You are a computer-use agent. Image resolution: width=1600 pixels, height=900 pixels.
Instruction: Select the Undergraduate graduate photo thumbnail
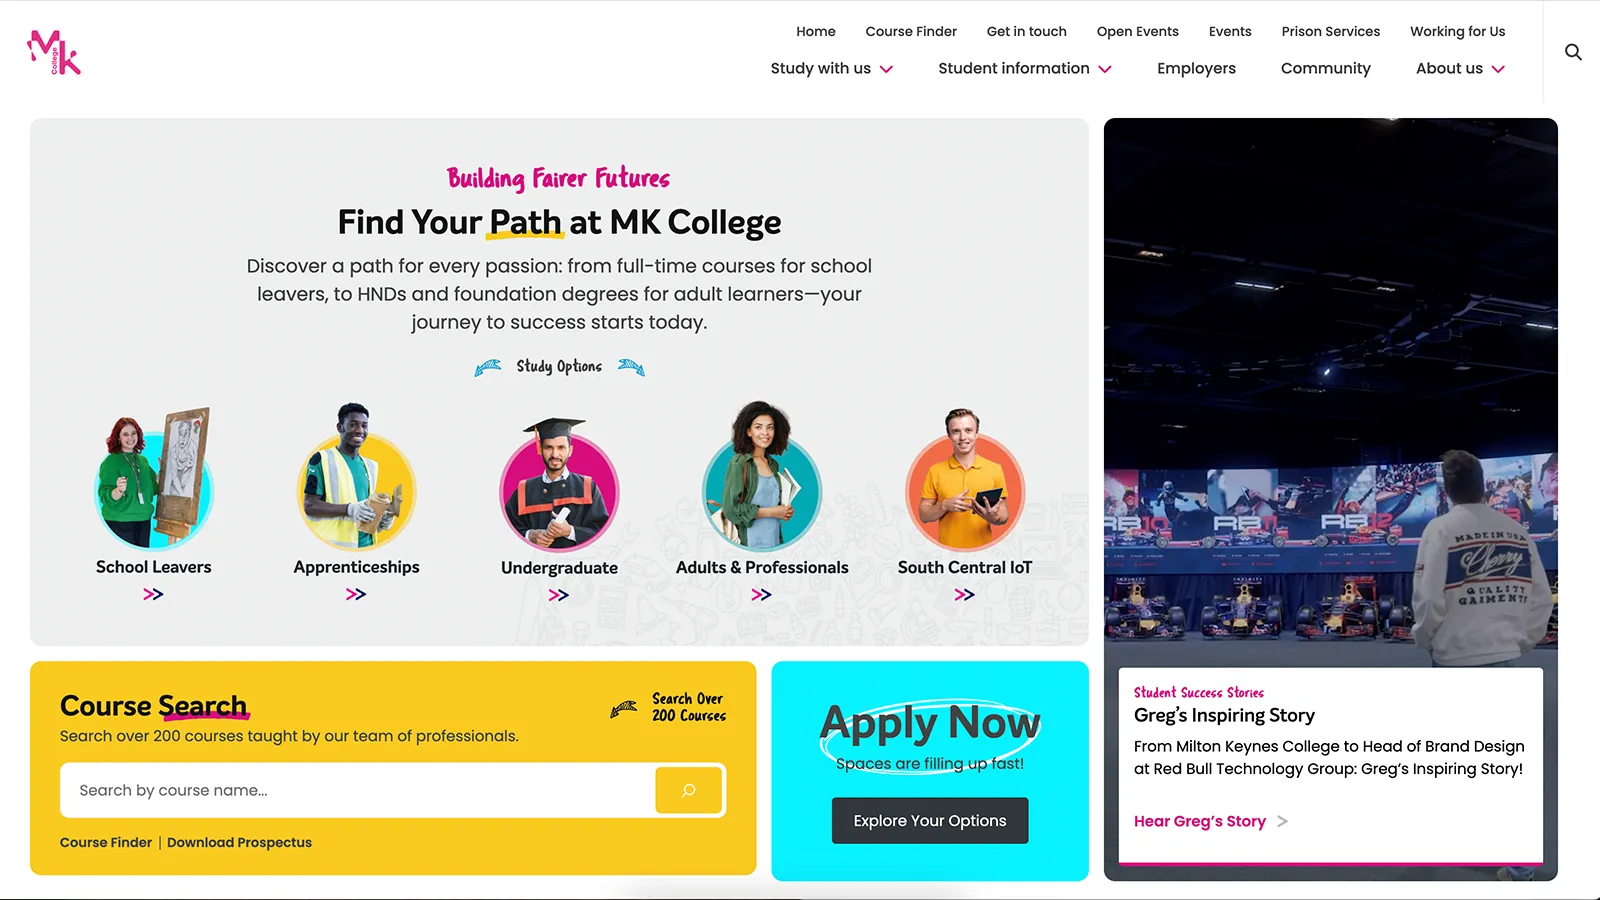[559, 485]
